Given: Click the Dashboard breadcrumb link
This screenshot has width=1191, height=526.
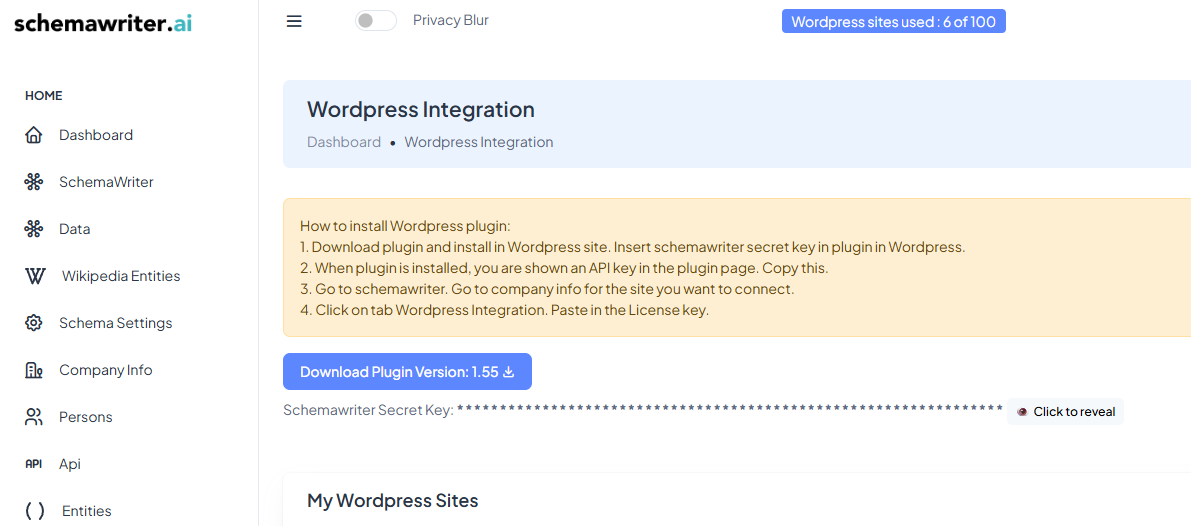Looking at the screenshot, I should (x=344, y=142).
